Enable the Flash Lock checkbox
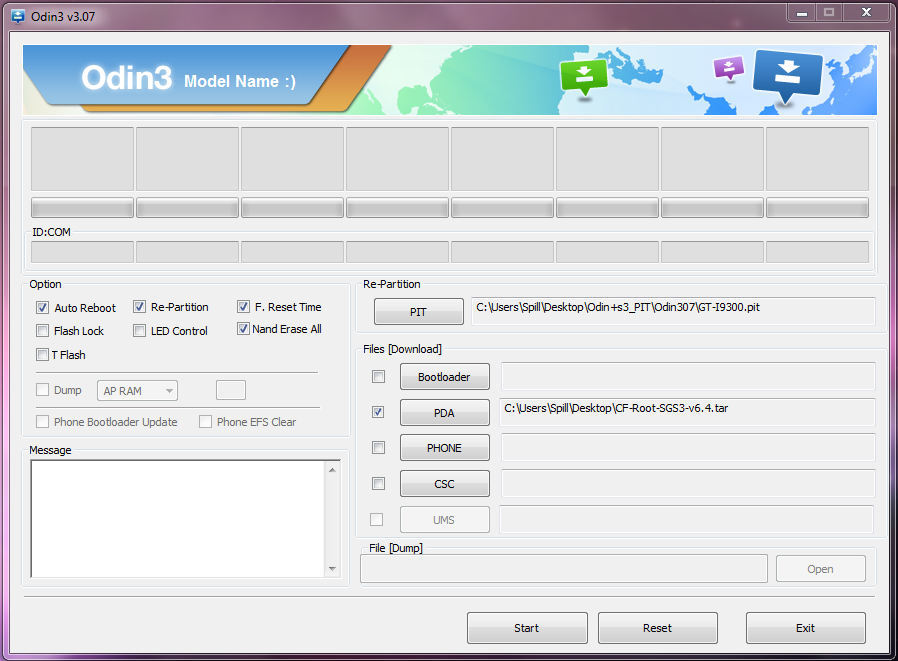Viewport: 898px width, 661px height. tap(42, 330)
